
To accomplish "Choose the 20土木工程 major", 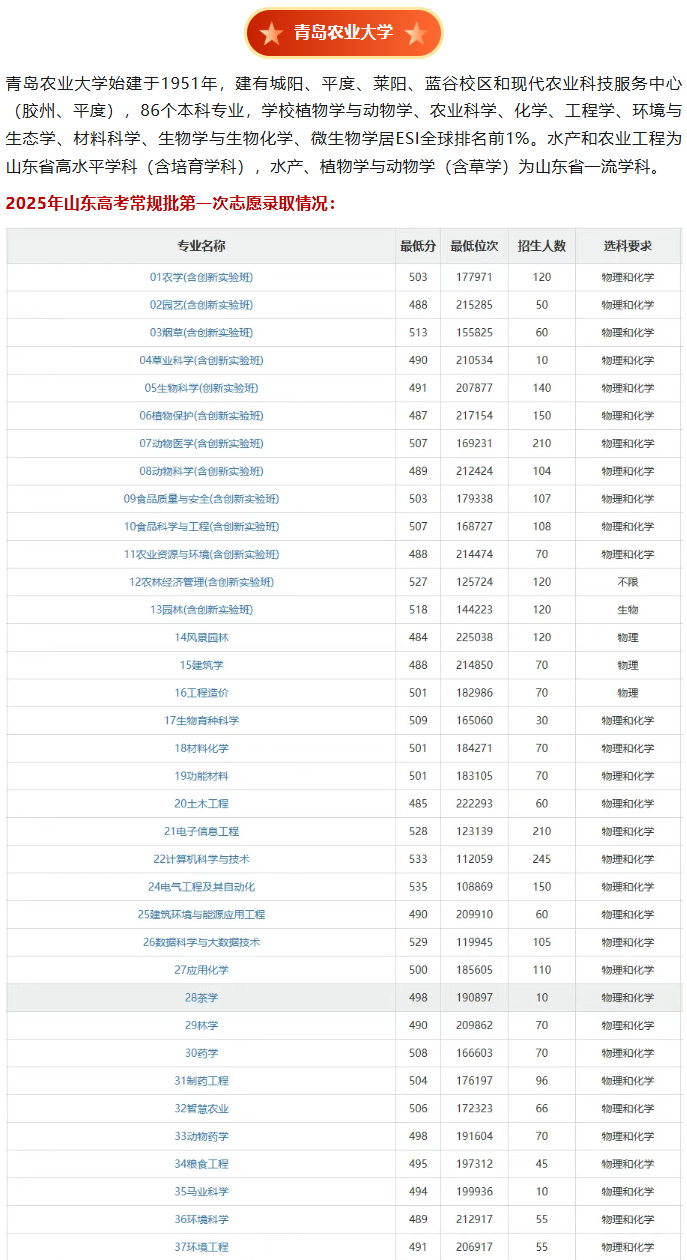I will 201,803.
